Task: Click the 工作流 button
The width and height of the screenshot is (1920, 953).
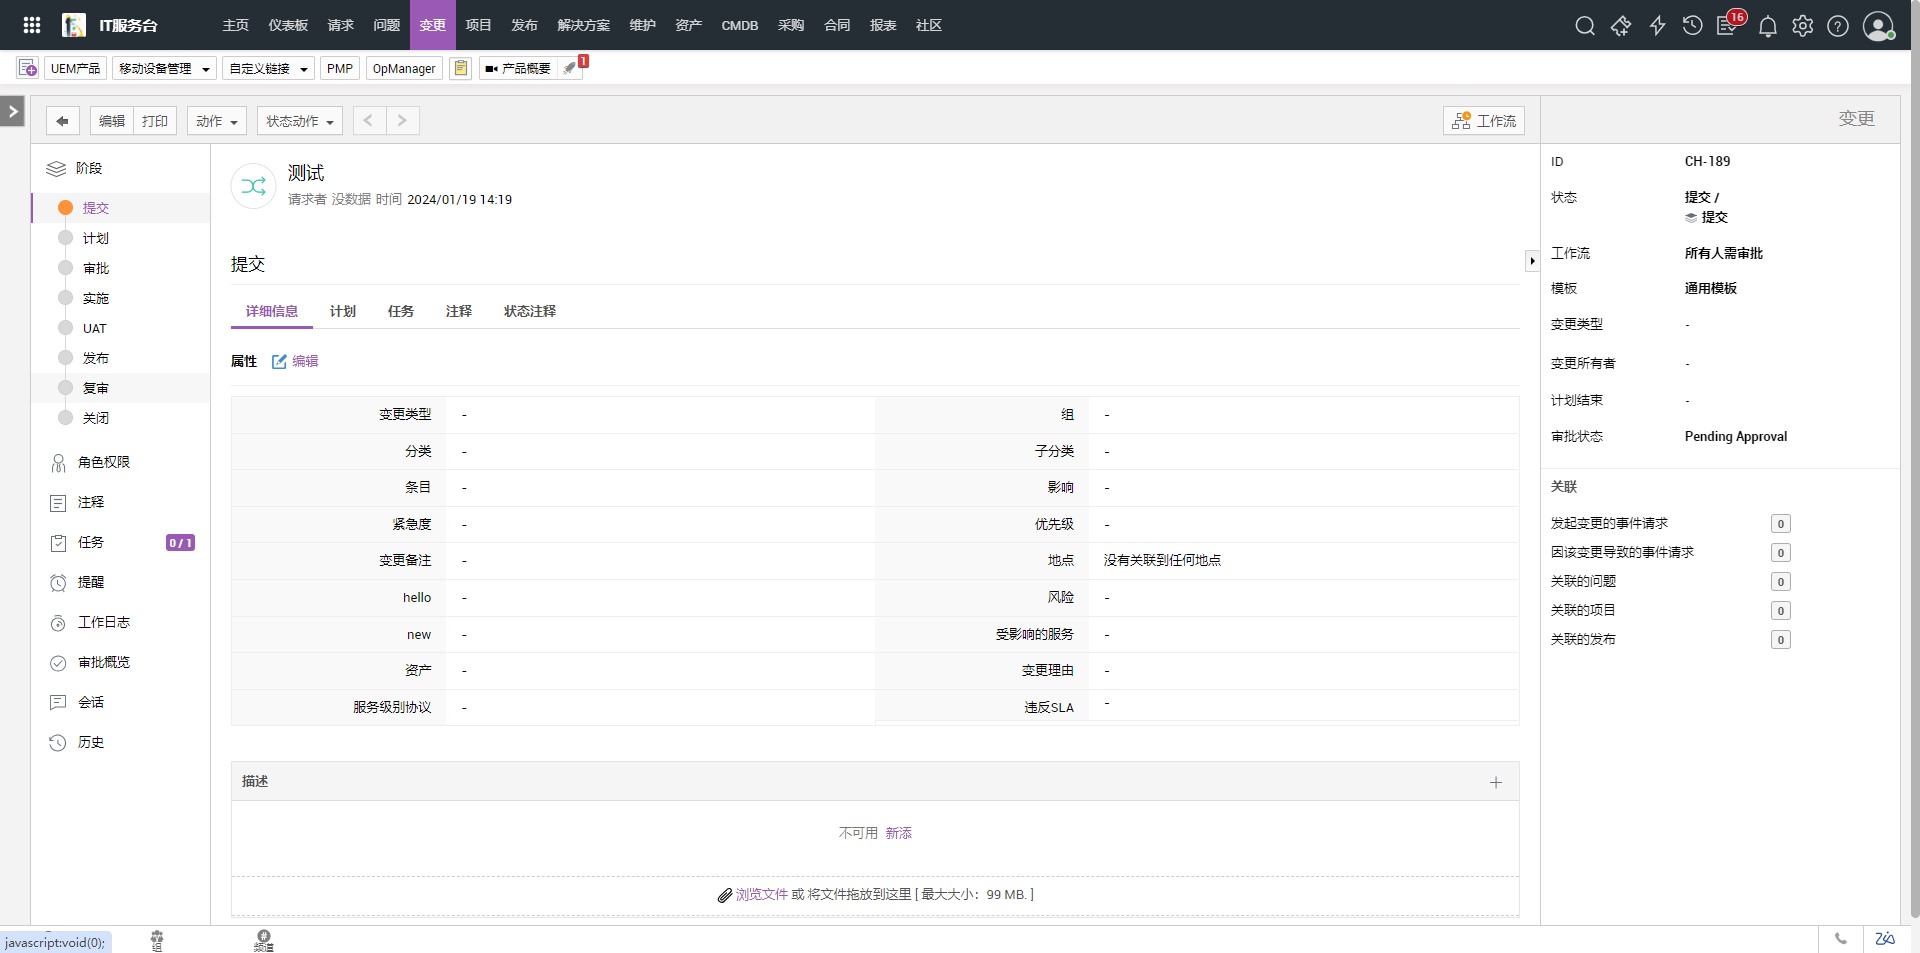Action: point(1484,121)
